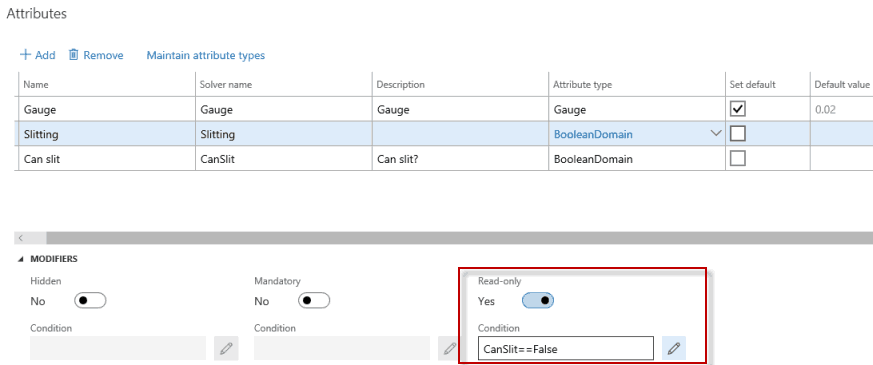Click the horizontal scrollbar thumb

pos(459,238)
